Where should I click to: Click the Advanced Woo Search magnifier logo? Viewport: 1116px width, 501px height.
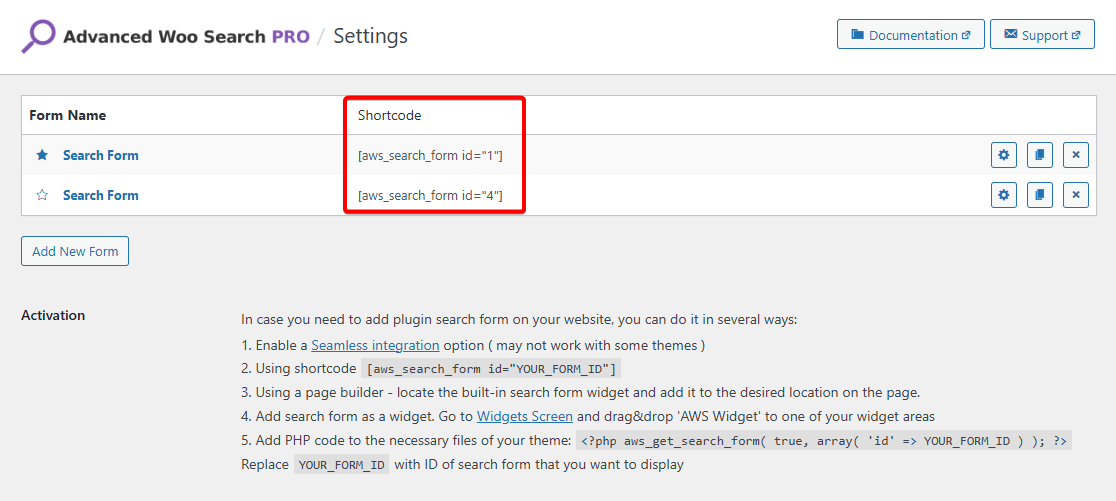(39, 36)
